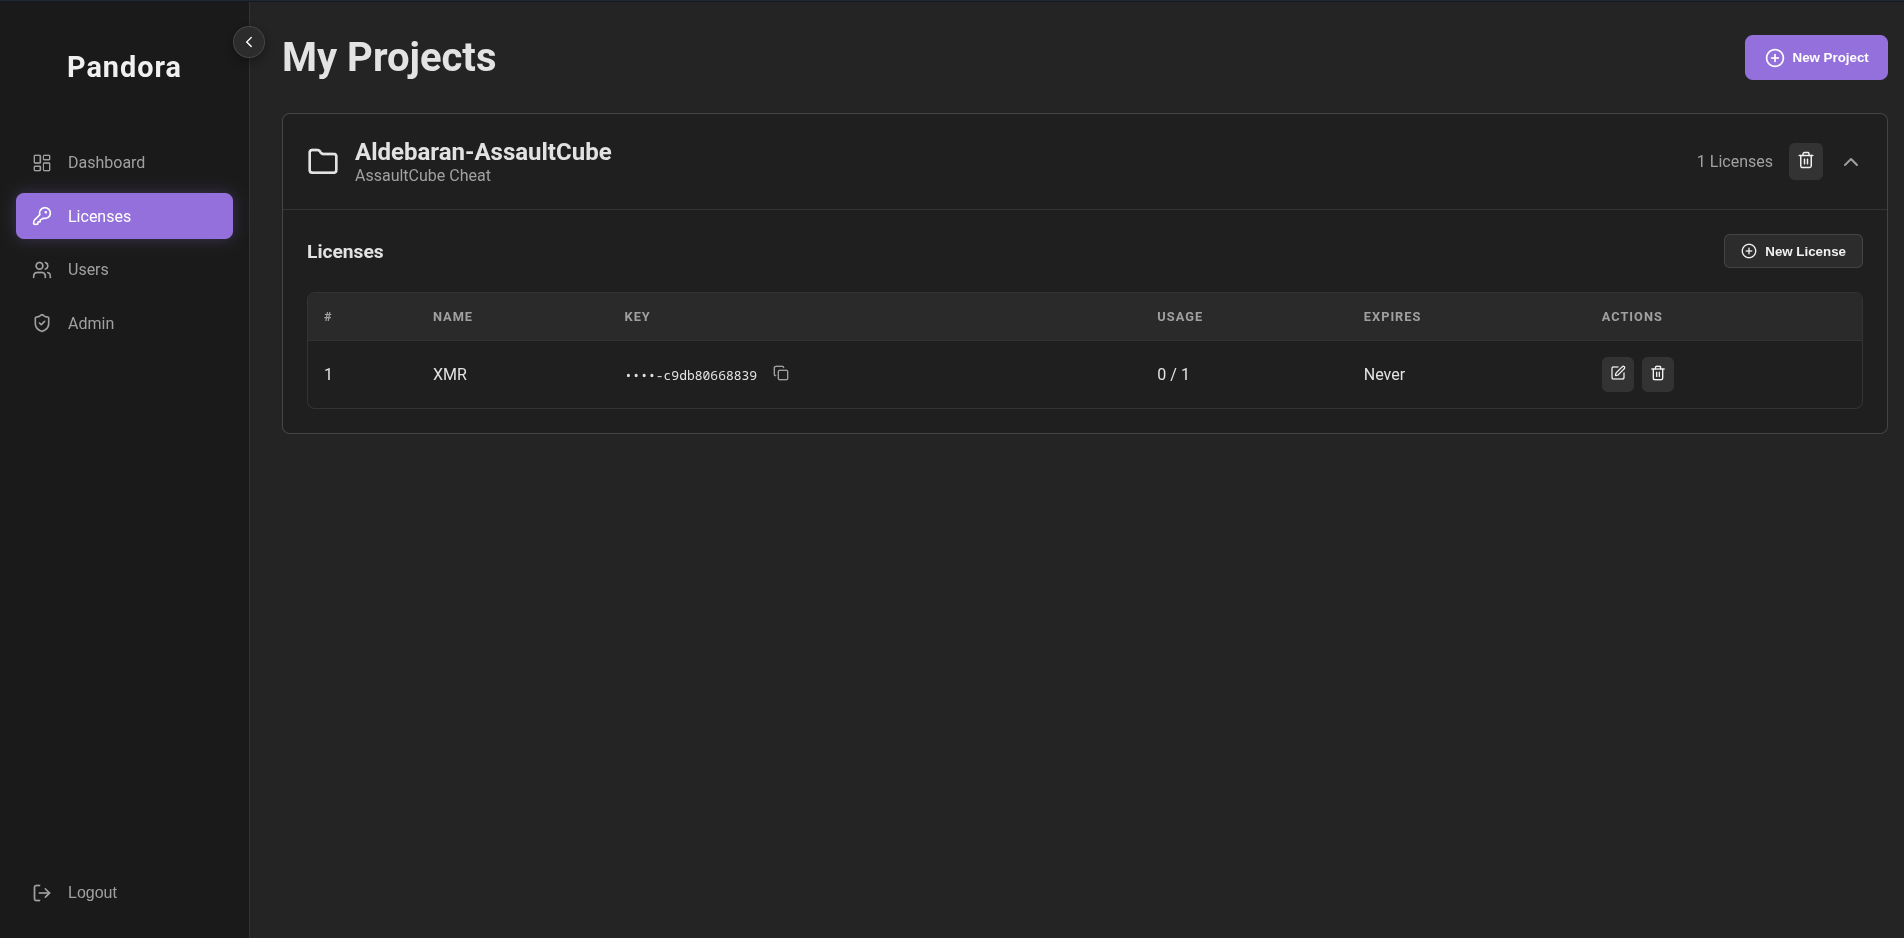Click the Aldebaran-AssaultCube project title
Image resolution: width=1904 pixels, height=938 pixels.
pos(483,152)
